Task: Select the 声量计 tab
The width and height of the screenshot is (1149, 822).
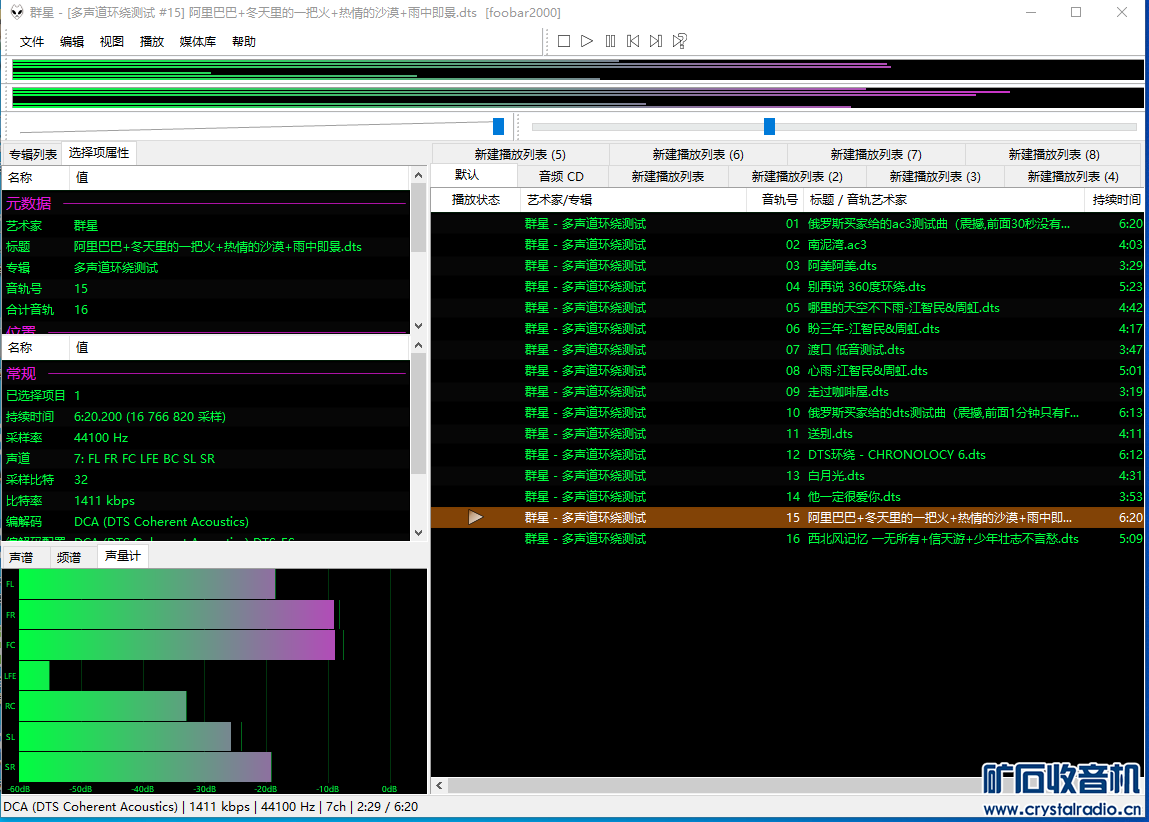Action: click(x=122, y=556)
